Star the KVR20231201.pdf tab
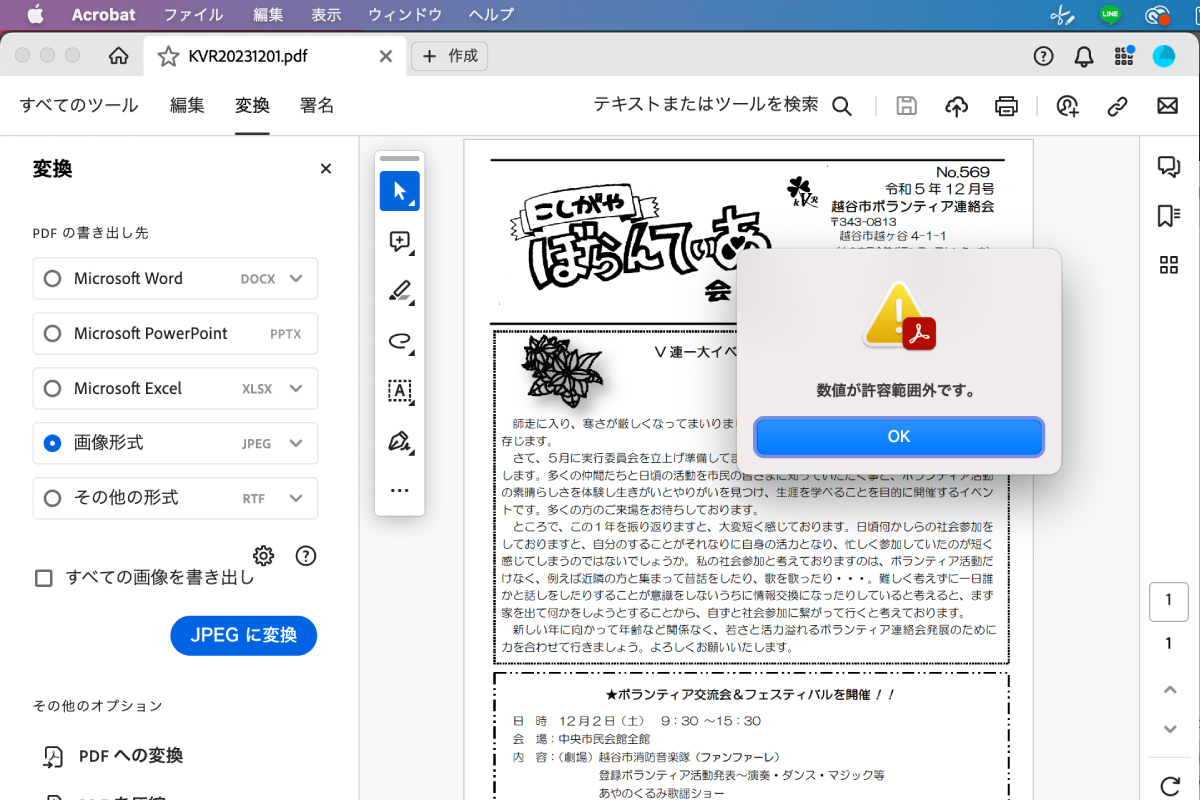Image resolution: width=1200 pixels, height=800 pixels. click(168, 56)
